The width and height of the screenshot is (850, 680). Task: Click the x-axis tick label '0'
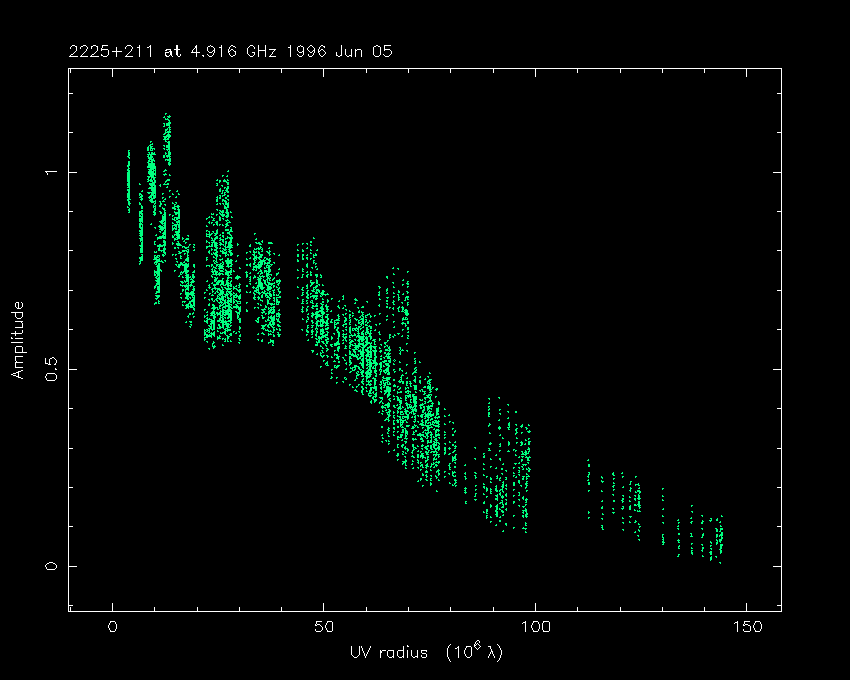pyautogui.click(x=113, y=627)
